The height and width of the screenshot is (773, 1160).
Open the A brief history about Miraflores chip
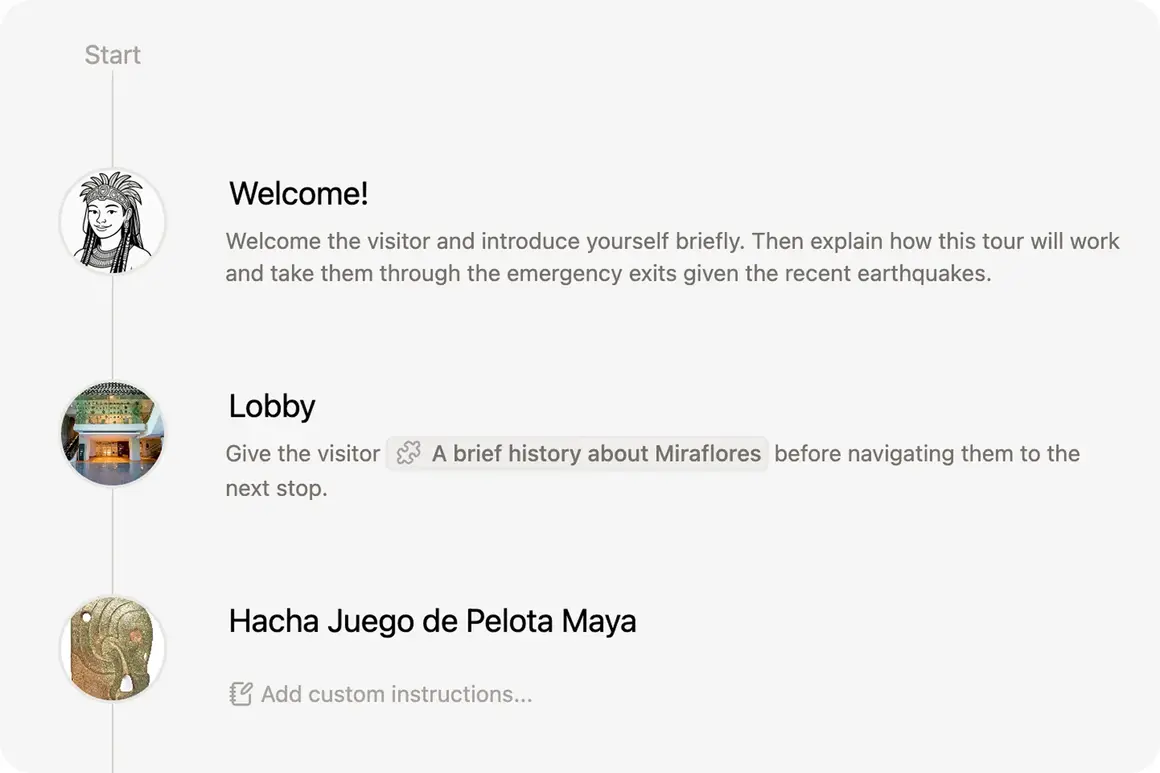[x=576, y=453]
